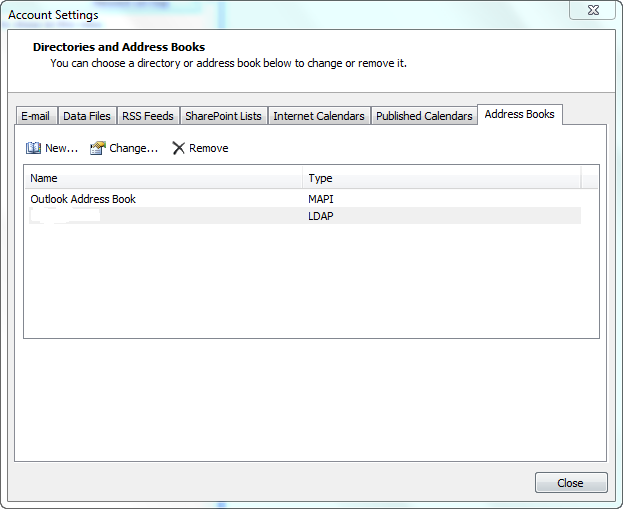
Task: Go to the RSS Feeds tab
Action: coord(148,116)
